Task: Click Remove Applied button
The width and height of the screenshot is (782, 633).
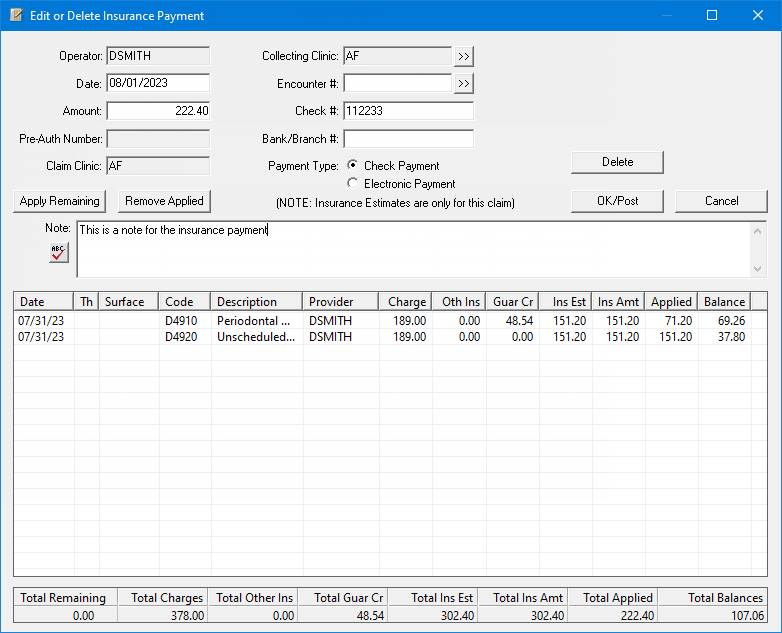Action: (x=164, y=201)
